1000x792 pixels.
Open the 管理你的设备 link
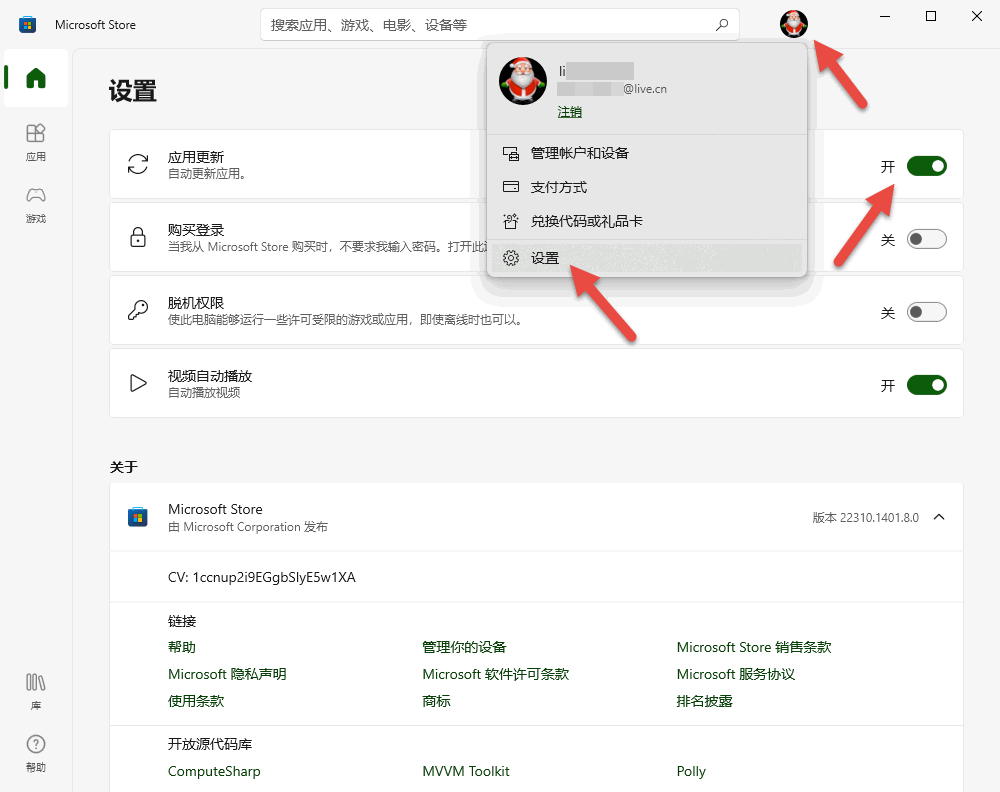(464, 647)
